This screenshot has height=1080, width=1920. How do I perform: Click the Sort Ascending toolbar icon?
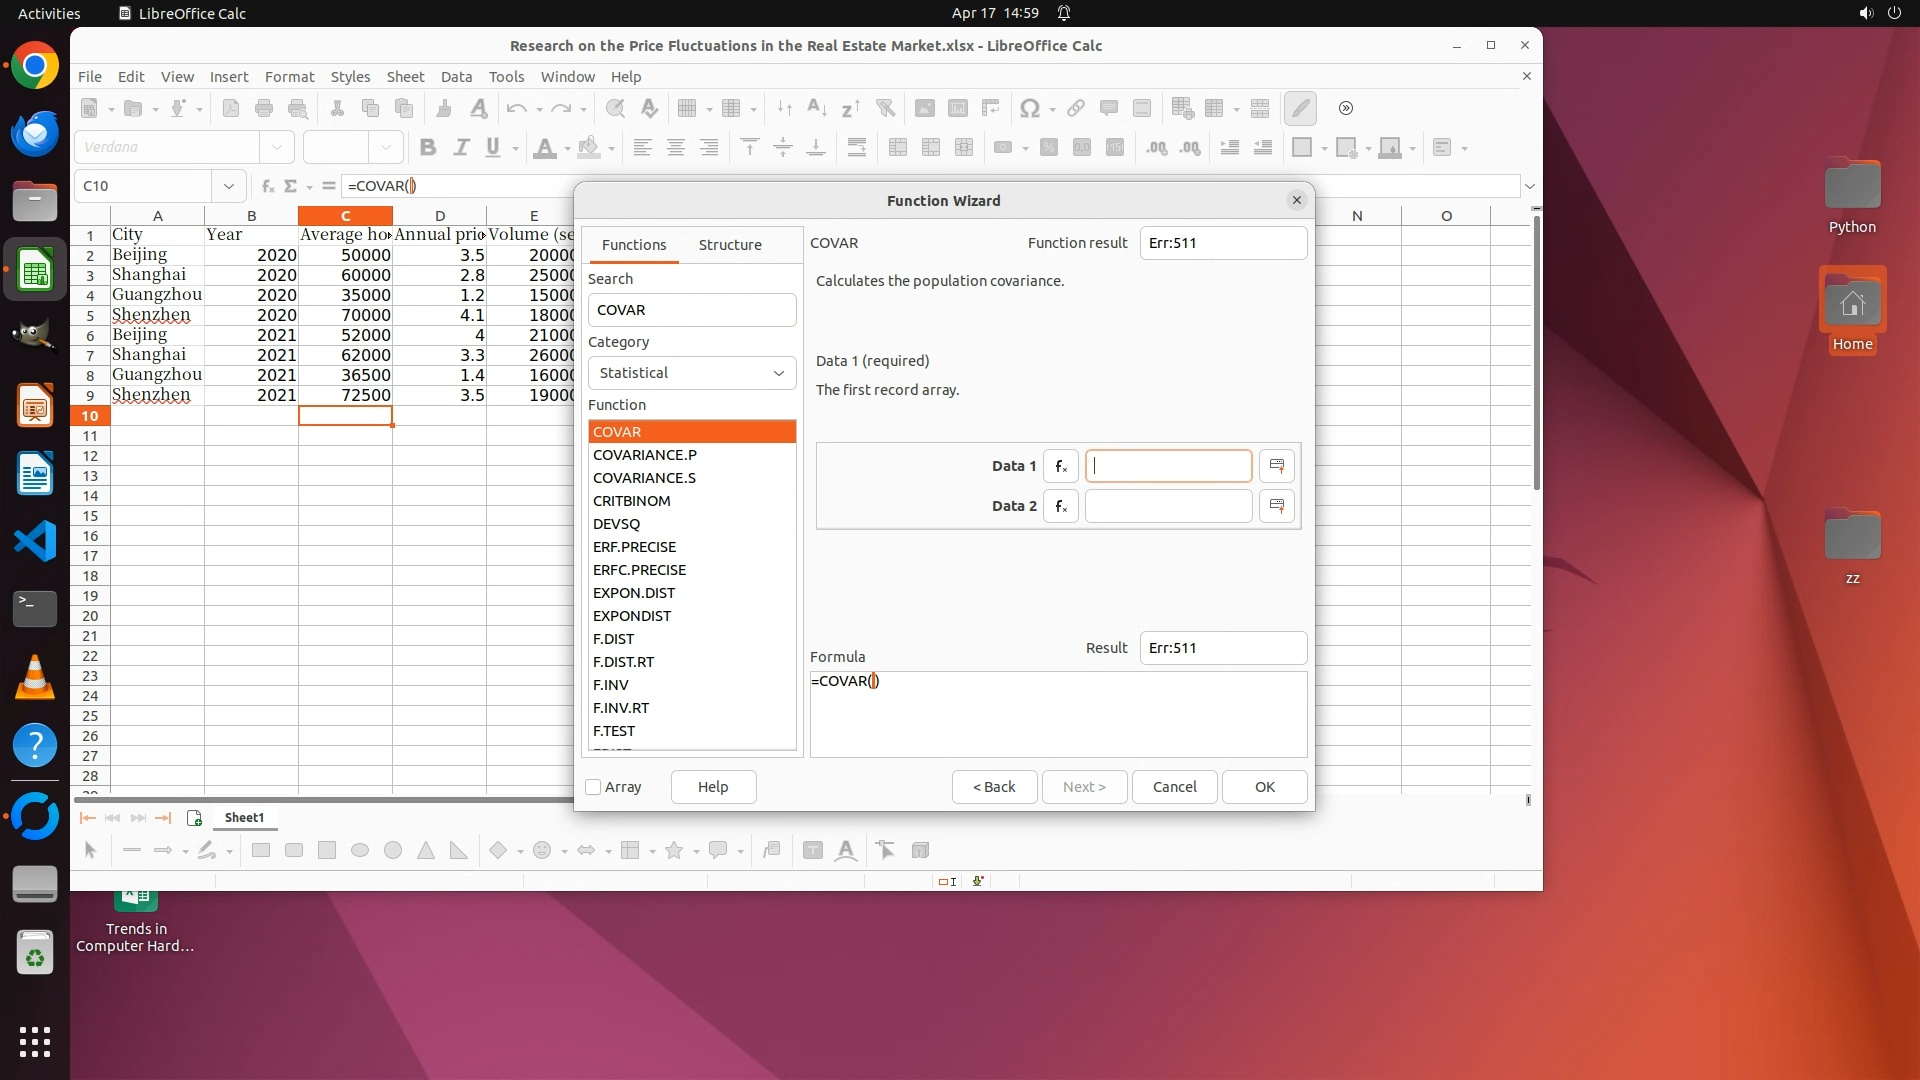tap(817, 108)
